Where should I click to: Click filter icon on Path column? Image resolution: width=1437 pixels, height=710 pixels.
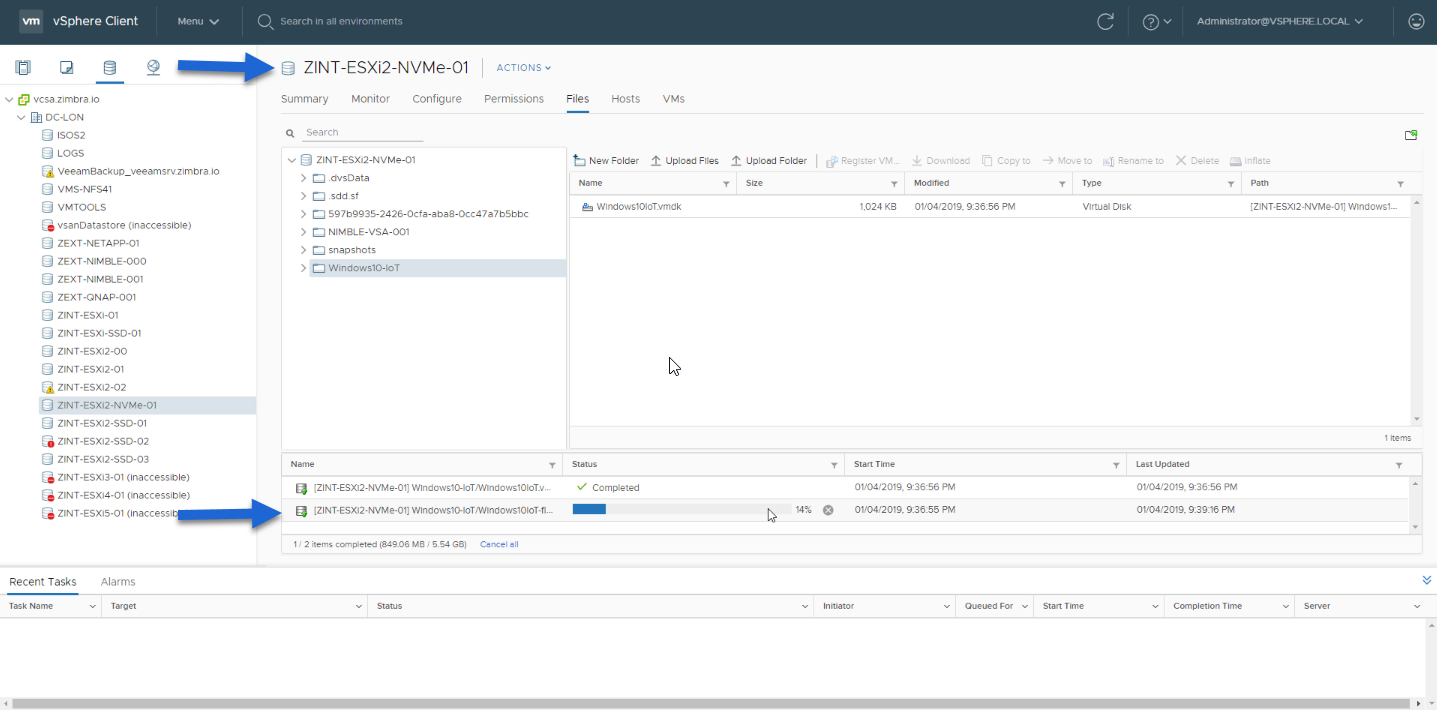pos(1400,184)
